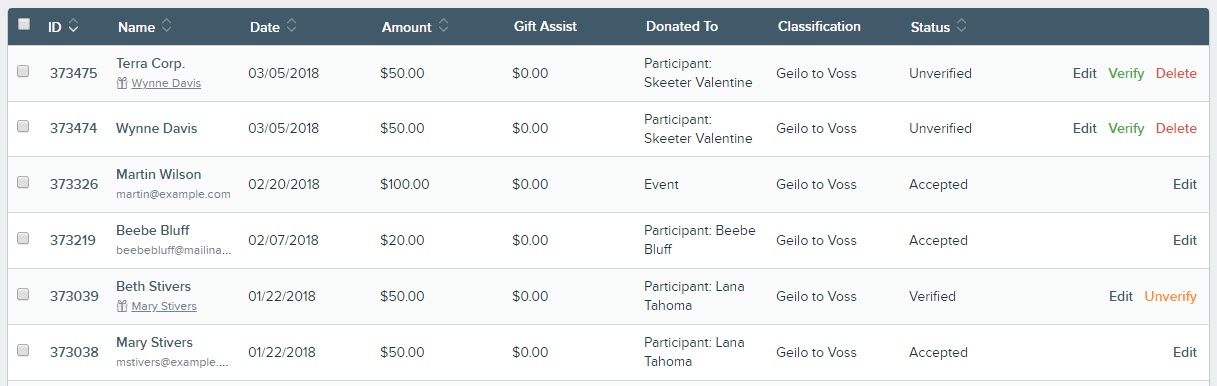1217x386 pixels.
Task: Sort by Name using sort arrows
Action: click(166, 26)
